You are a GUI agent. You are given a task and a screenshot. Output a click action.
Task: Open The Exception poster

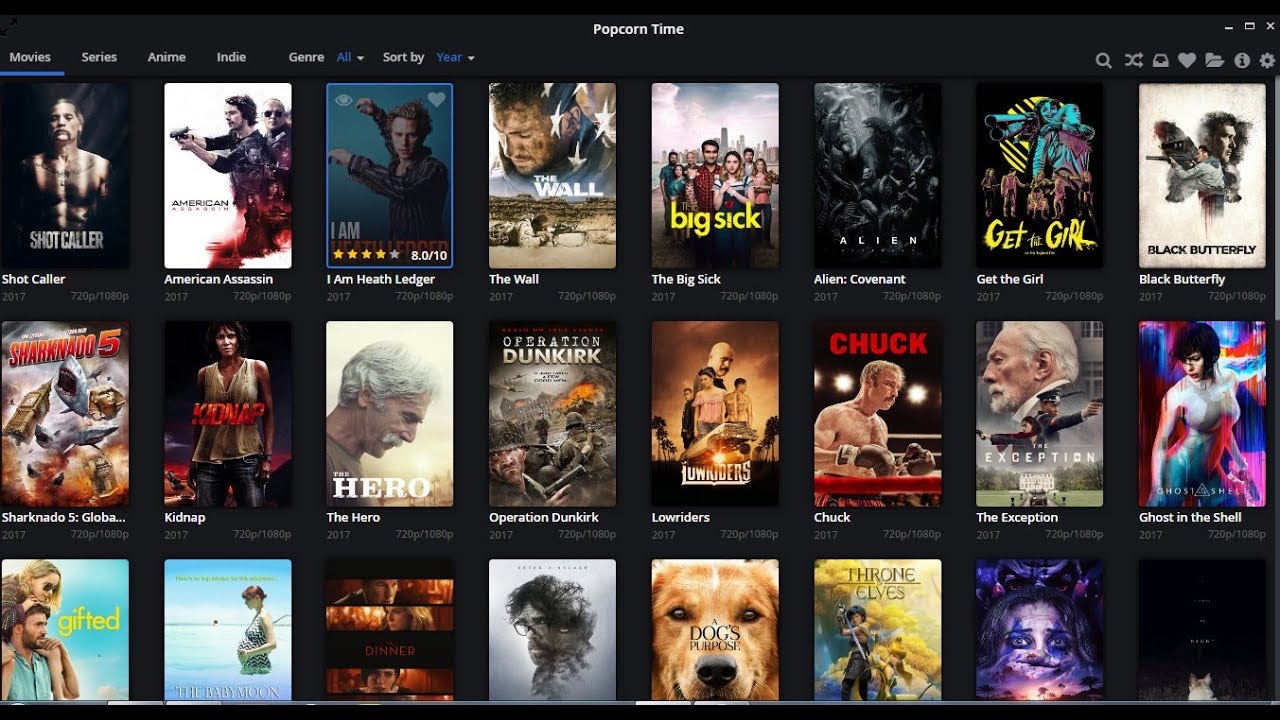tap(1040, 414)
